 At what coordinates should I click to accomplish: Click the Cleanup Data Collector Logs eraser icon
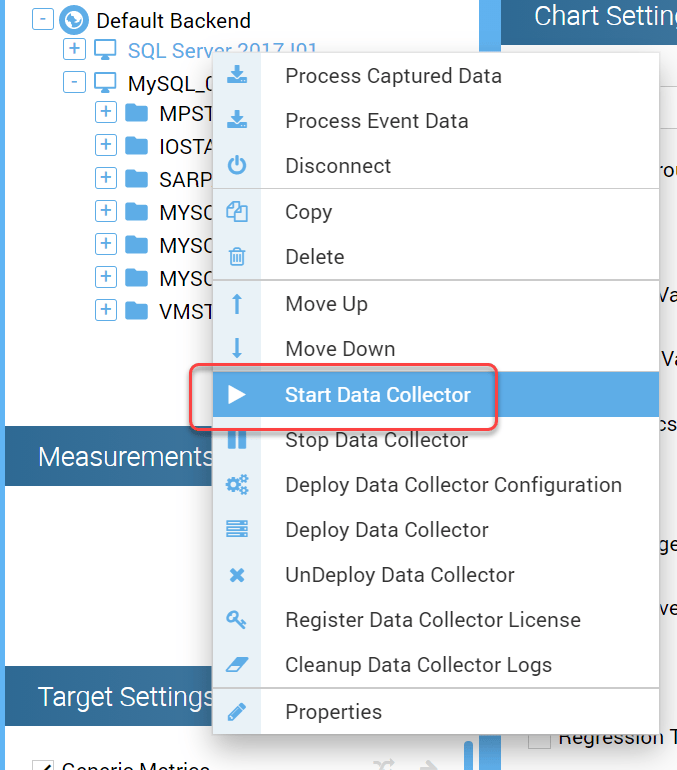click(x=237, y=665)
